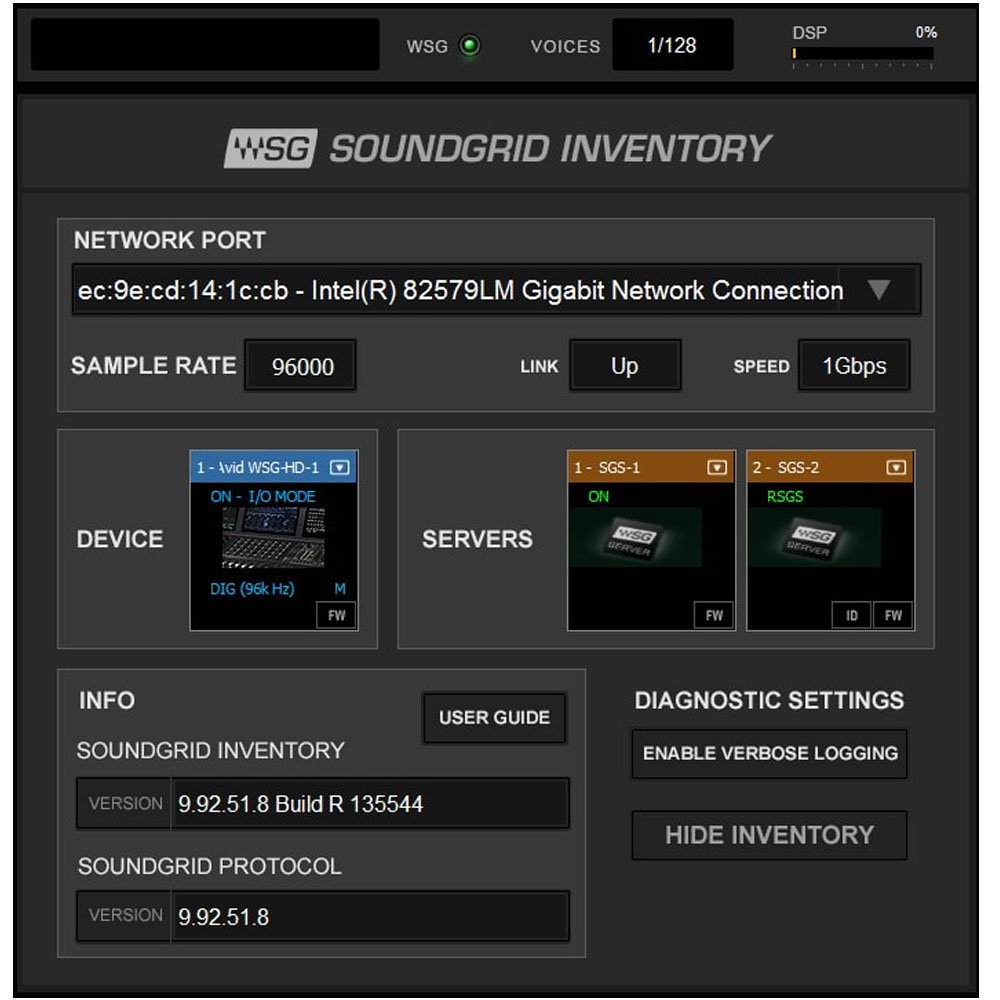Click the SGS-1 server chip image
Screen dimensions: 1000x1000
click(x=635, y=538)
